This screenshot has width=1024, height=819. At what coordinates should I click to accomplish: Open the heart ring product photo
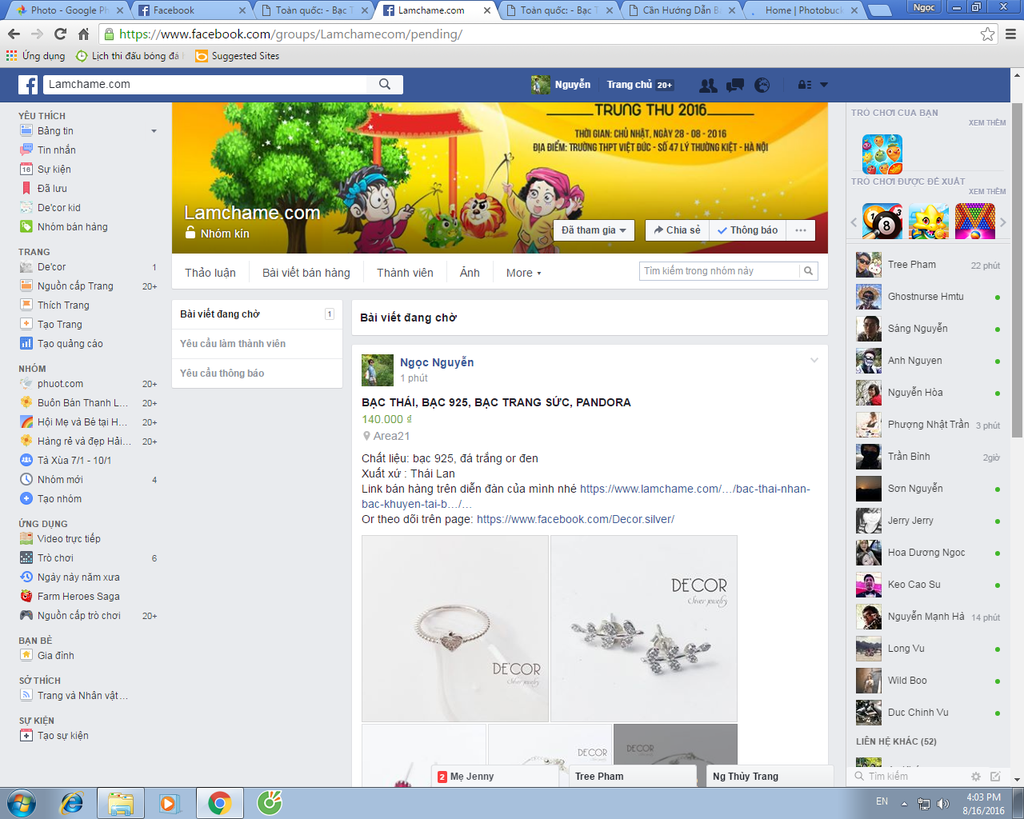point(455,628)
